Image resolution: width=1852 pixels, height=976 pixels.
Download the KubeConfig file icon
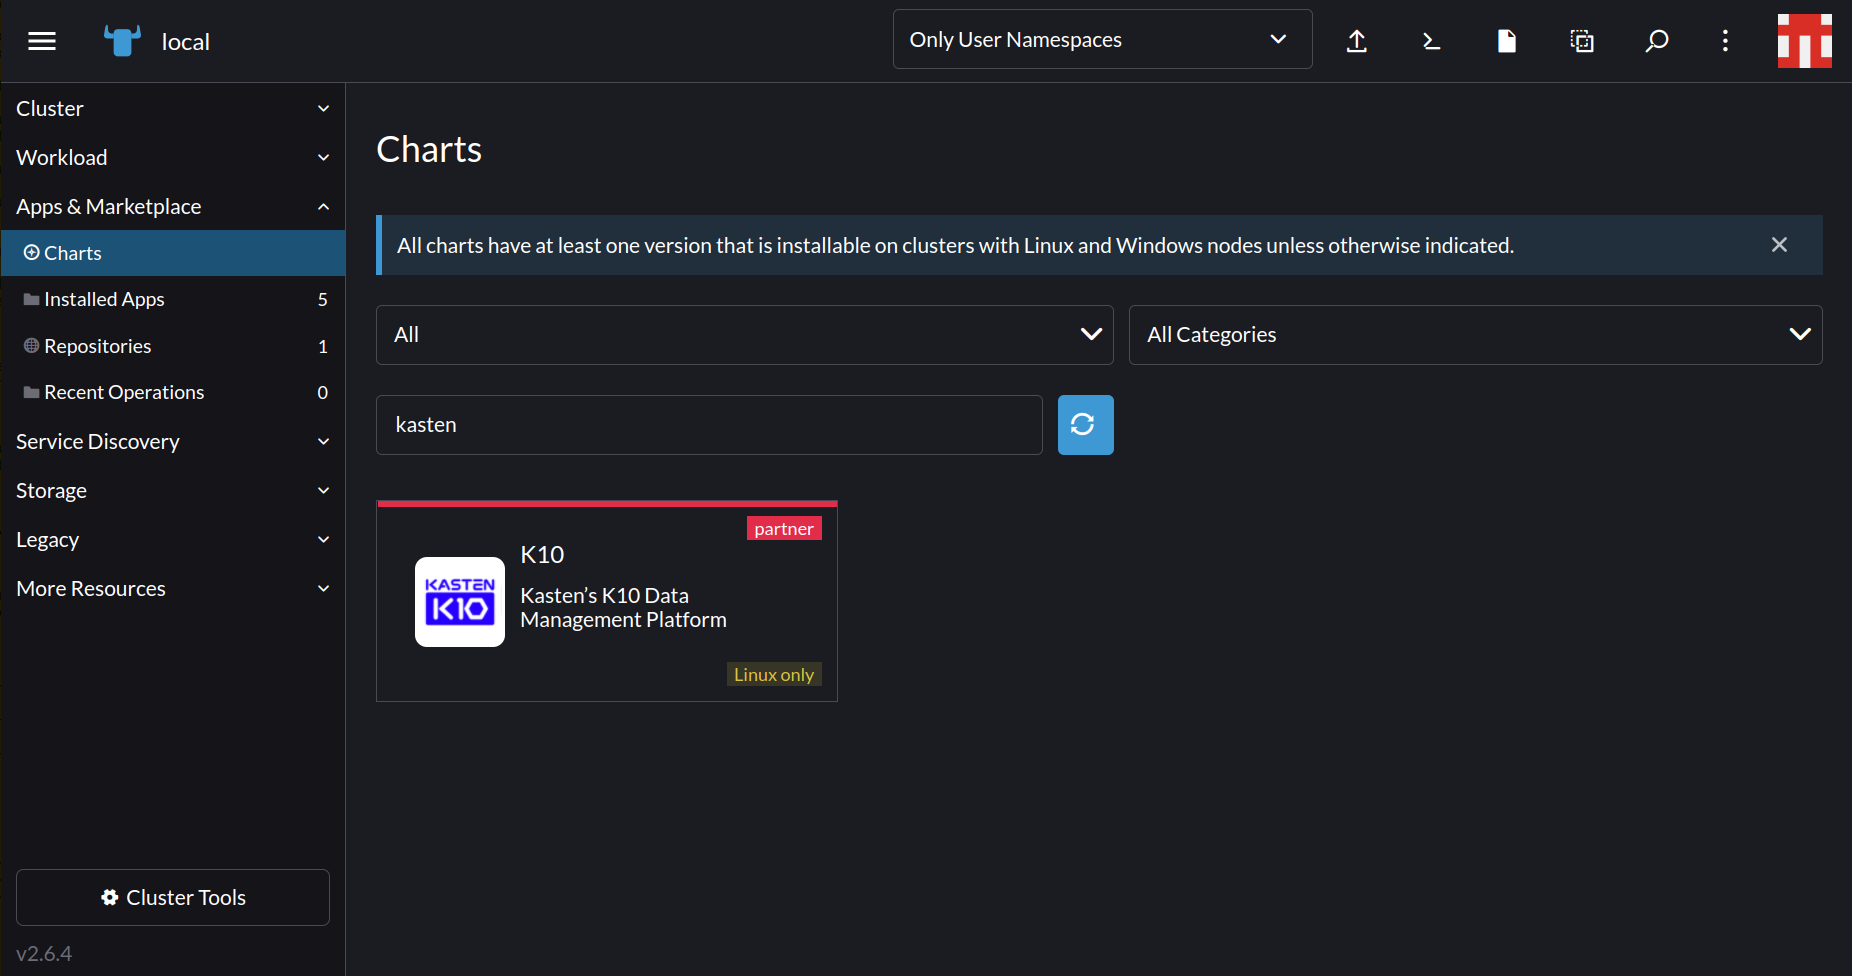(x=1506, y=41)
